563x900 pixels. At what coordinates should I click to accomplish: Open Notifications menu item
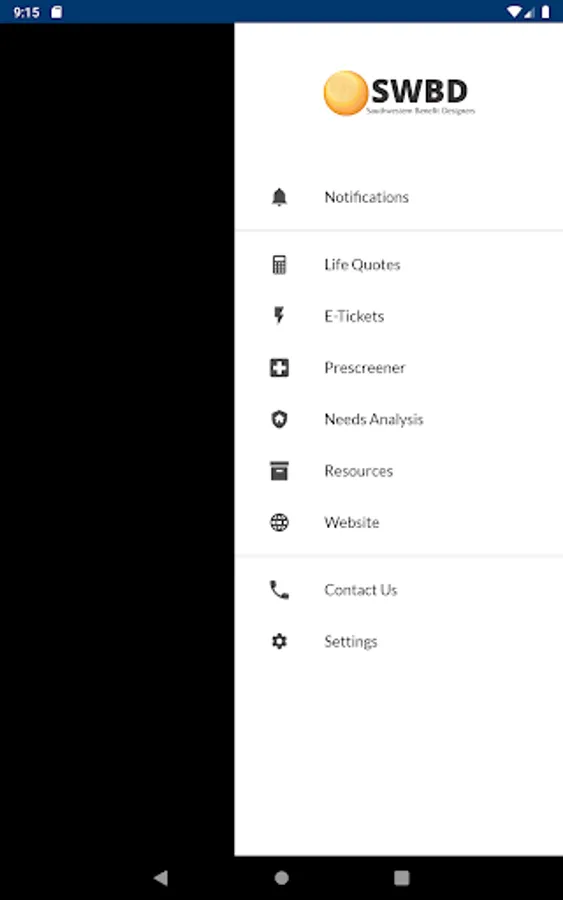coord(367,197)
